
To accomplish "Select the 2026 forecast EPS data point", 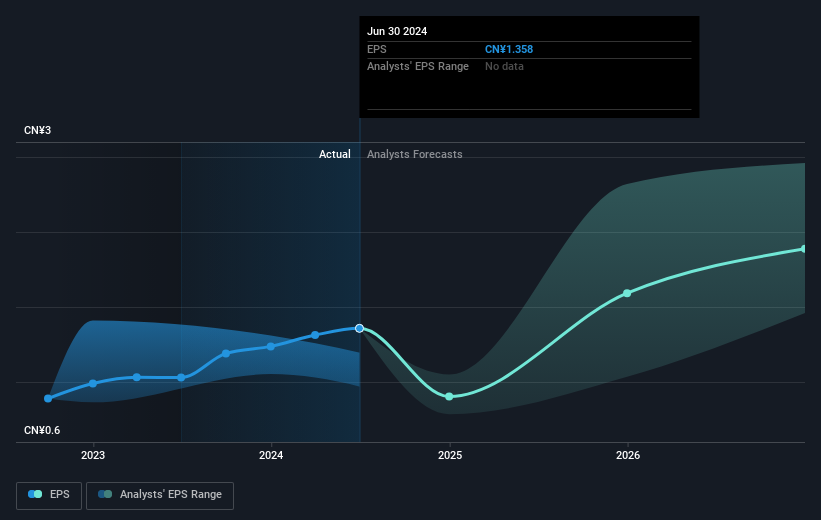I will 627,293.
